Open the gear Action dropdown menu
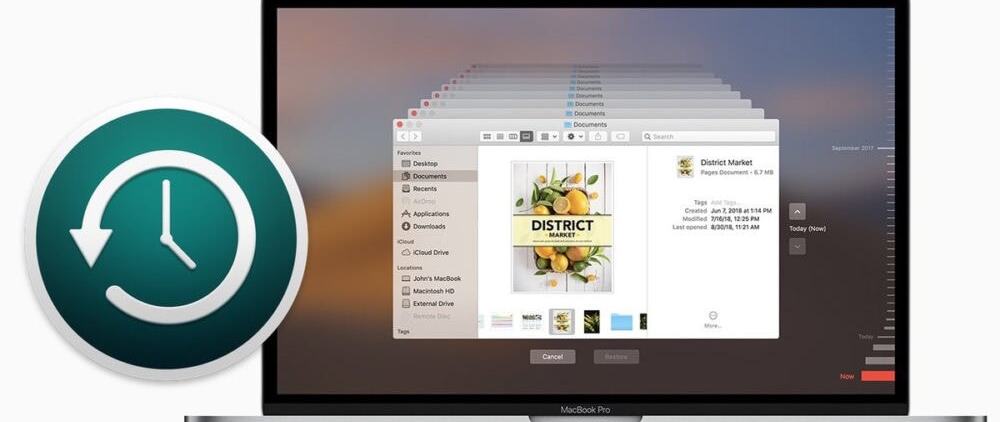The image size is (1000, 422). click(574, 136)
